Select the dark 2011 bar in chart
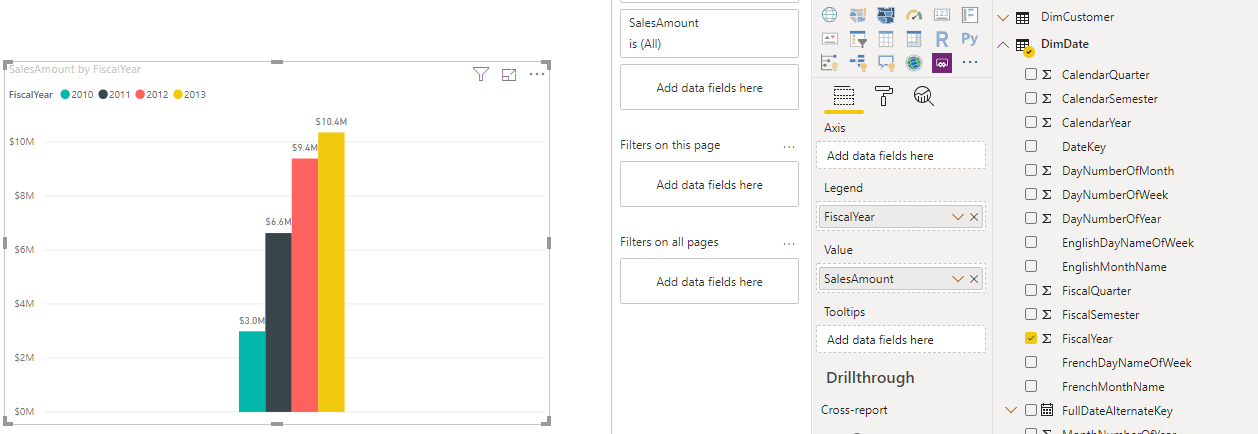The width and height of the screenshot is (1258, 434). pyautogui.click(x=278, y=322)
